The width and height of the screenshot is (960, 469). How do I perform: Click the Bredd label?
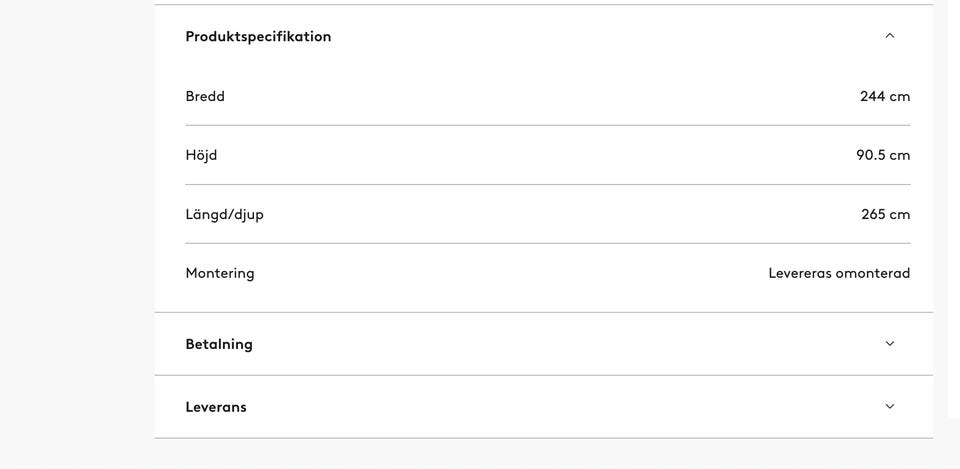205,96
